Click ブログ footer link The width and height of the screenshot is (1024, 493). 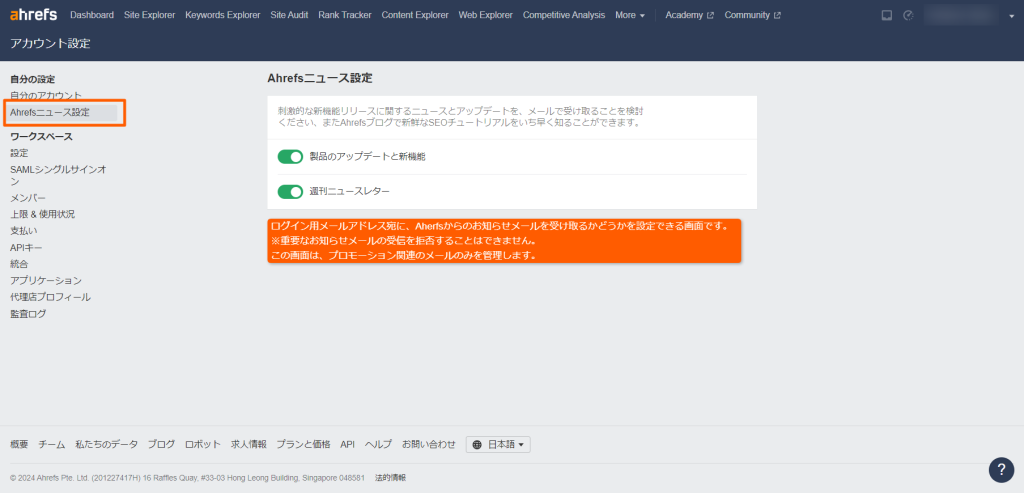[161, 445]
